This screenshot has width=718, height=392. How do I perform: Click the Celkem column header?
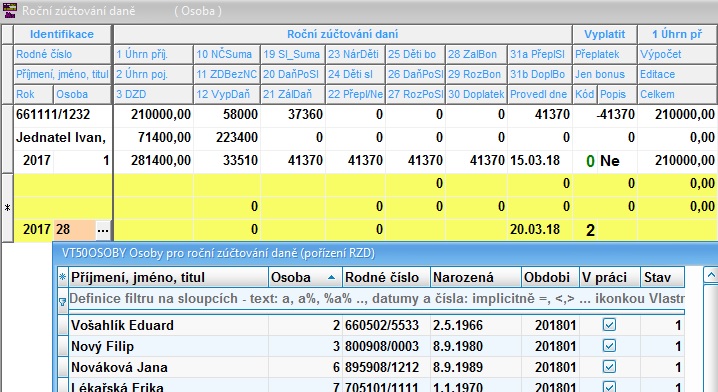(x=678, y=94)
